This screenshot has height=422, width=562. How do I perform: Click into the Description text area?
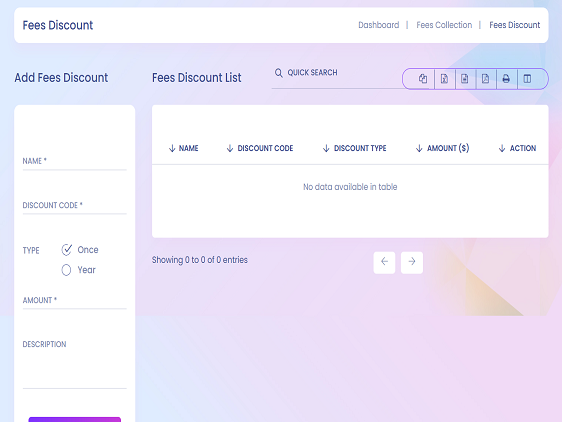tap(75, 363)
